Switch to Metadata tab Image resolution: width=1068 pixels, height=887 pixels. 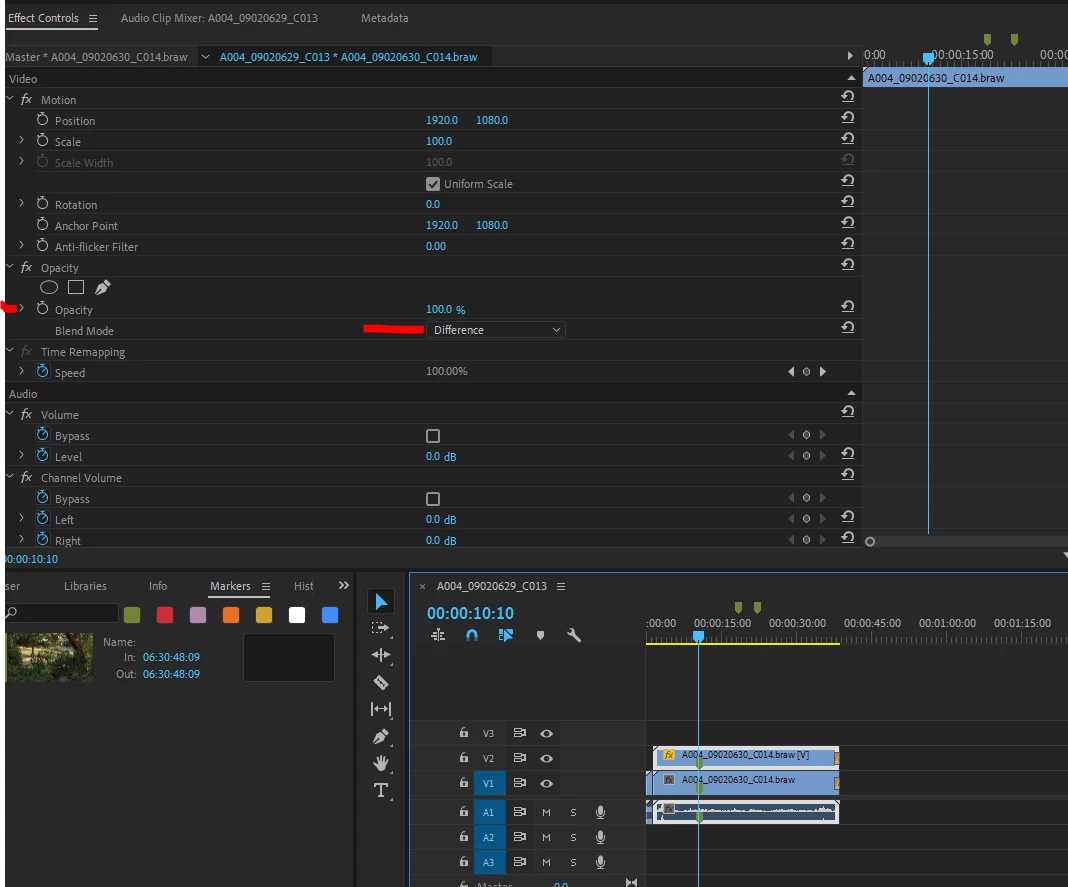pos(385,18)
